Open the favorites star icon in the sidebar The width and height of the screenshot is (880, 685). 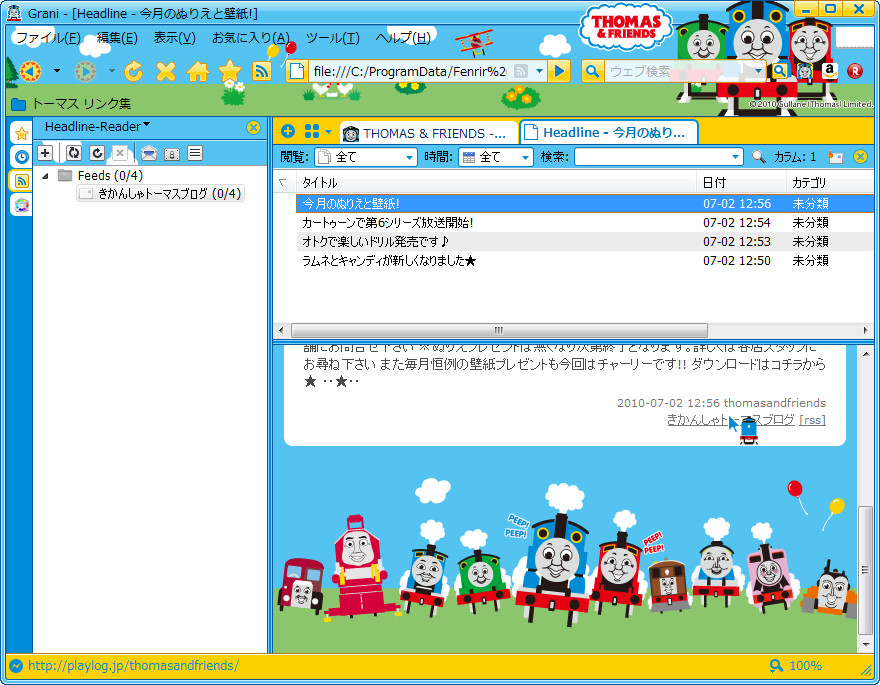point(19,132)
